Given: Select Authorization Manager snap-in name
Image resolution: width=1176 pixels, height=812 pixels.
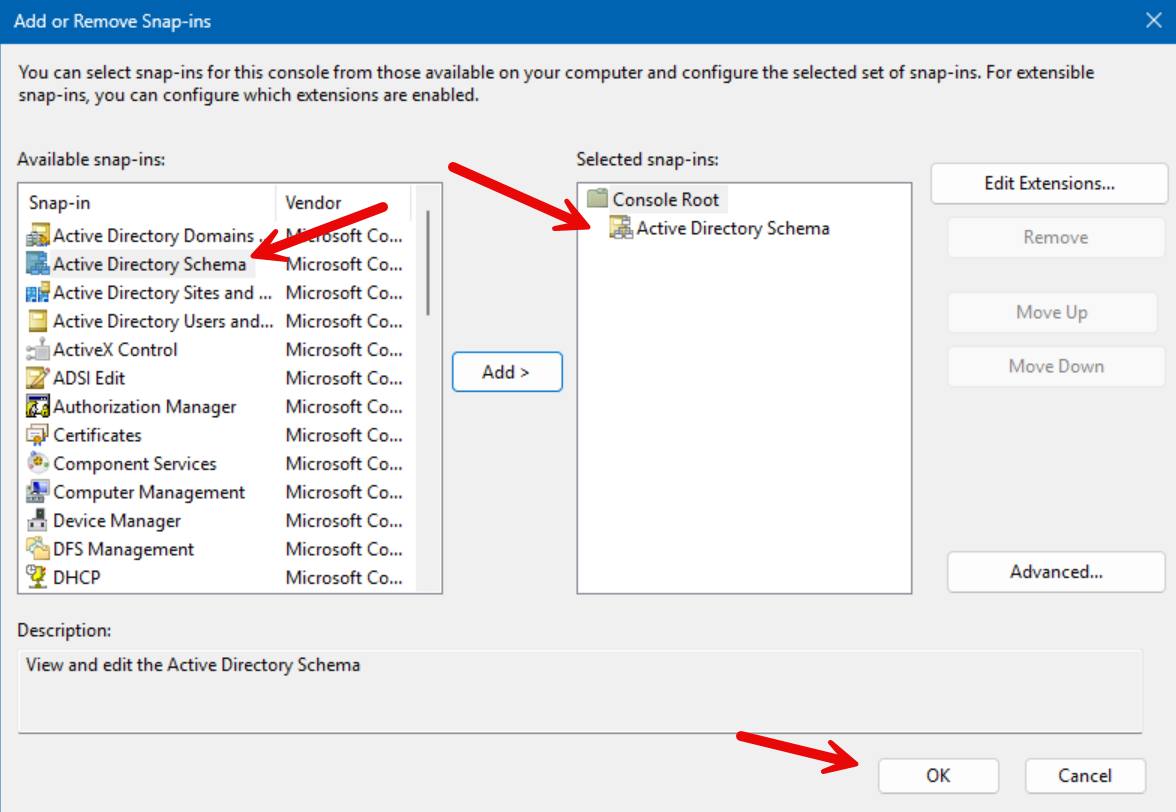Looking at the screenshot, I should click(x=145, y=406).
